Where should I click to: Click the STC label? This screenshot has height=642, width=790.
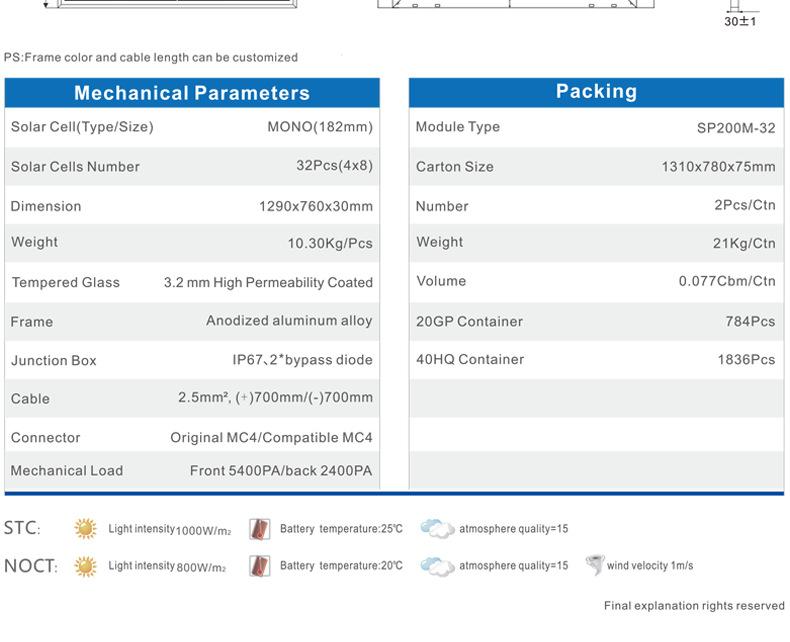pyautogui.click(x=22, y=528)
